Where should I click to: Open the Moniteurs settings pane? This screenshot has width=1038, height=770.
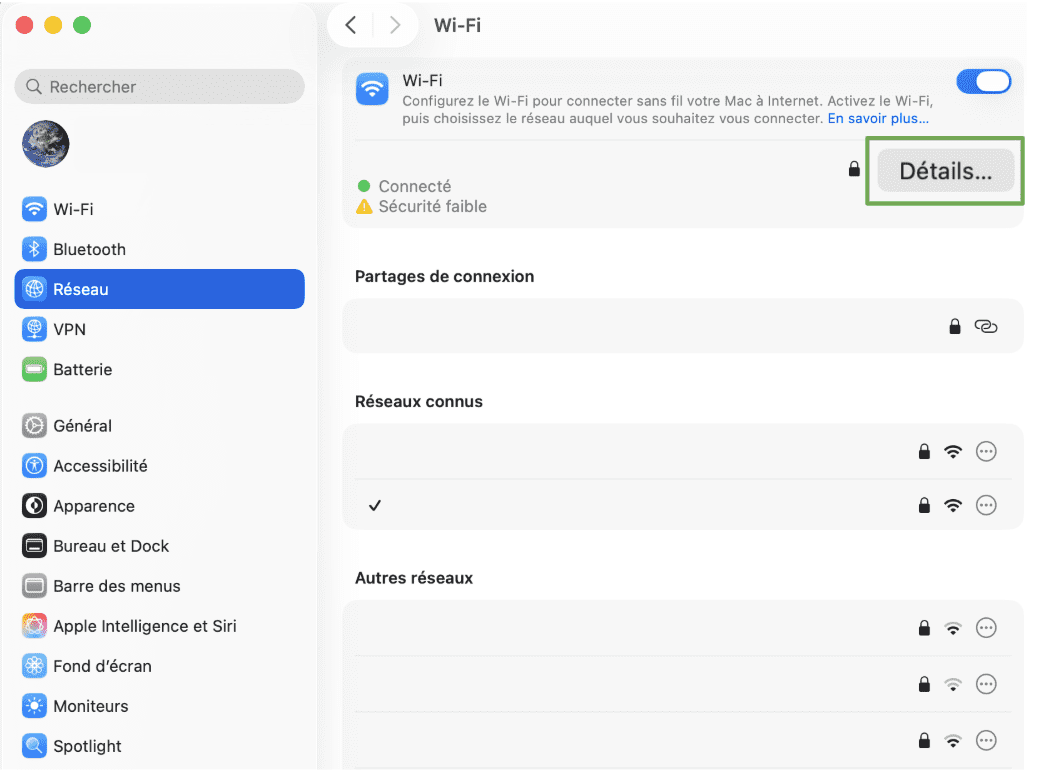point(91,705)
